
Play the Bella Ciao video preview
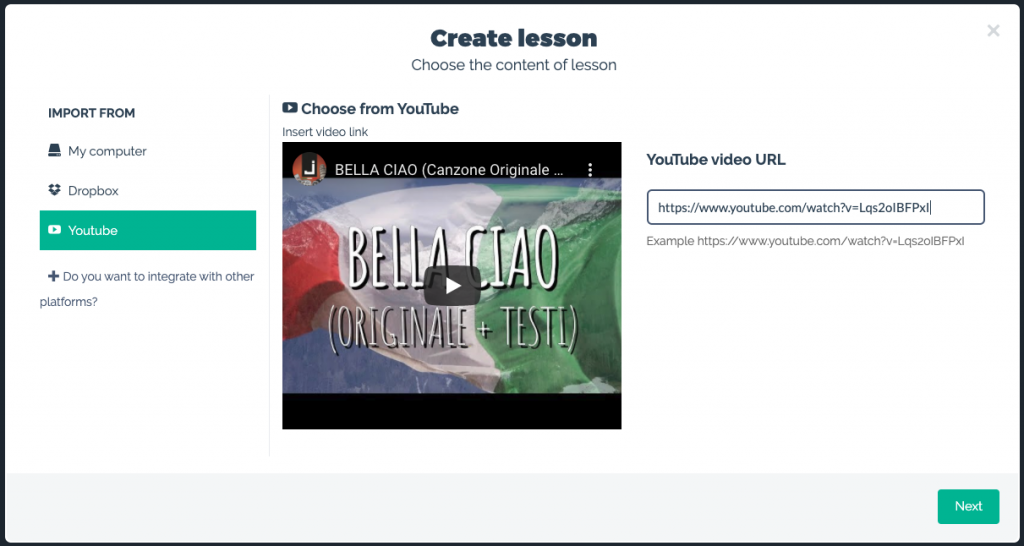452,285
